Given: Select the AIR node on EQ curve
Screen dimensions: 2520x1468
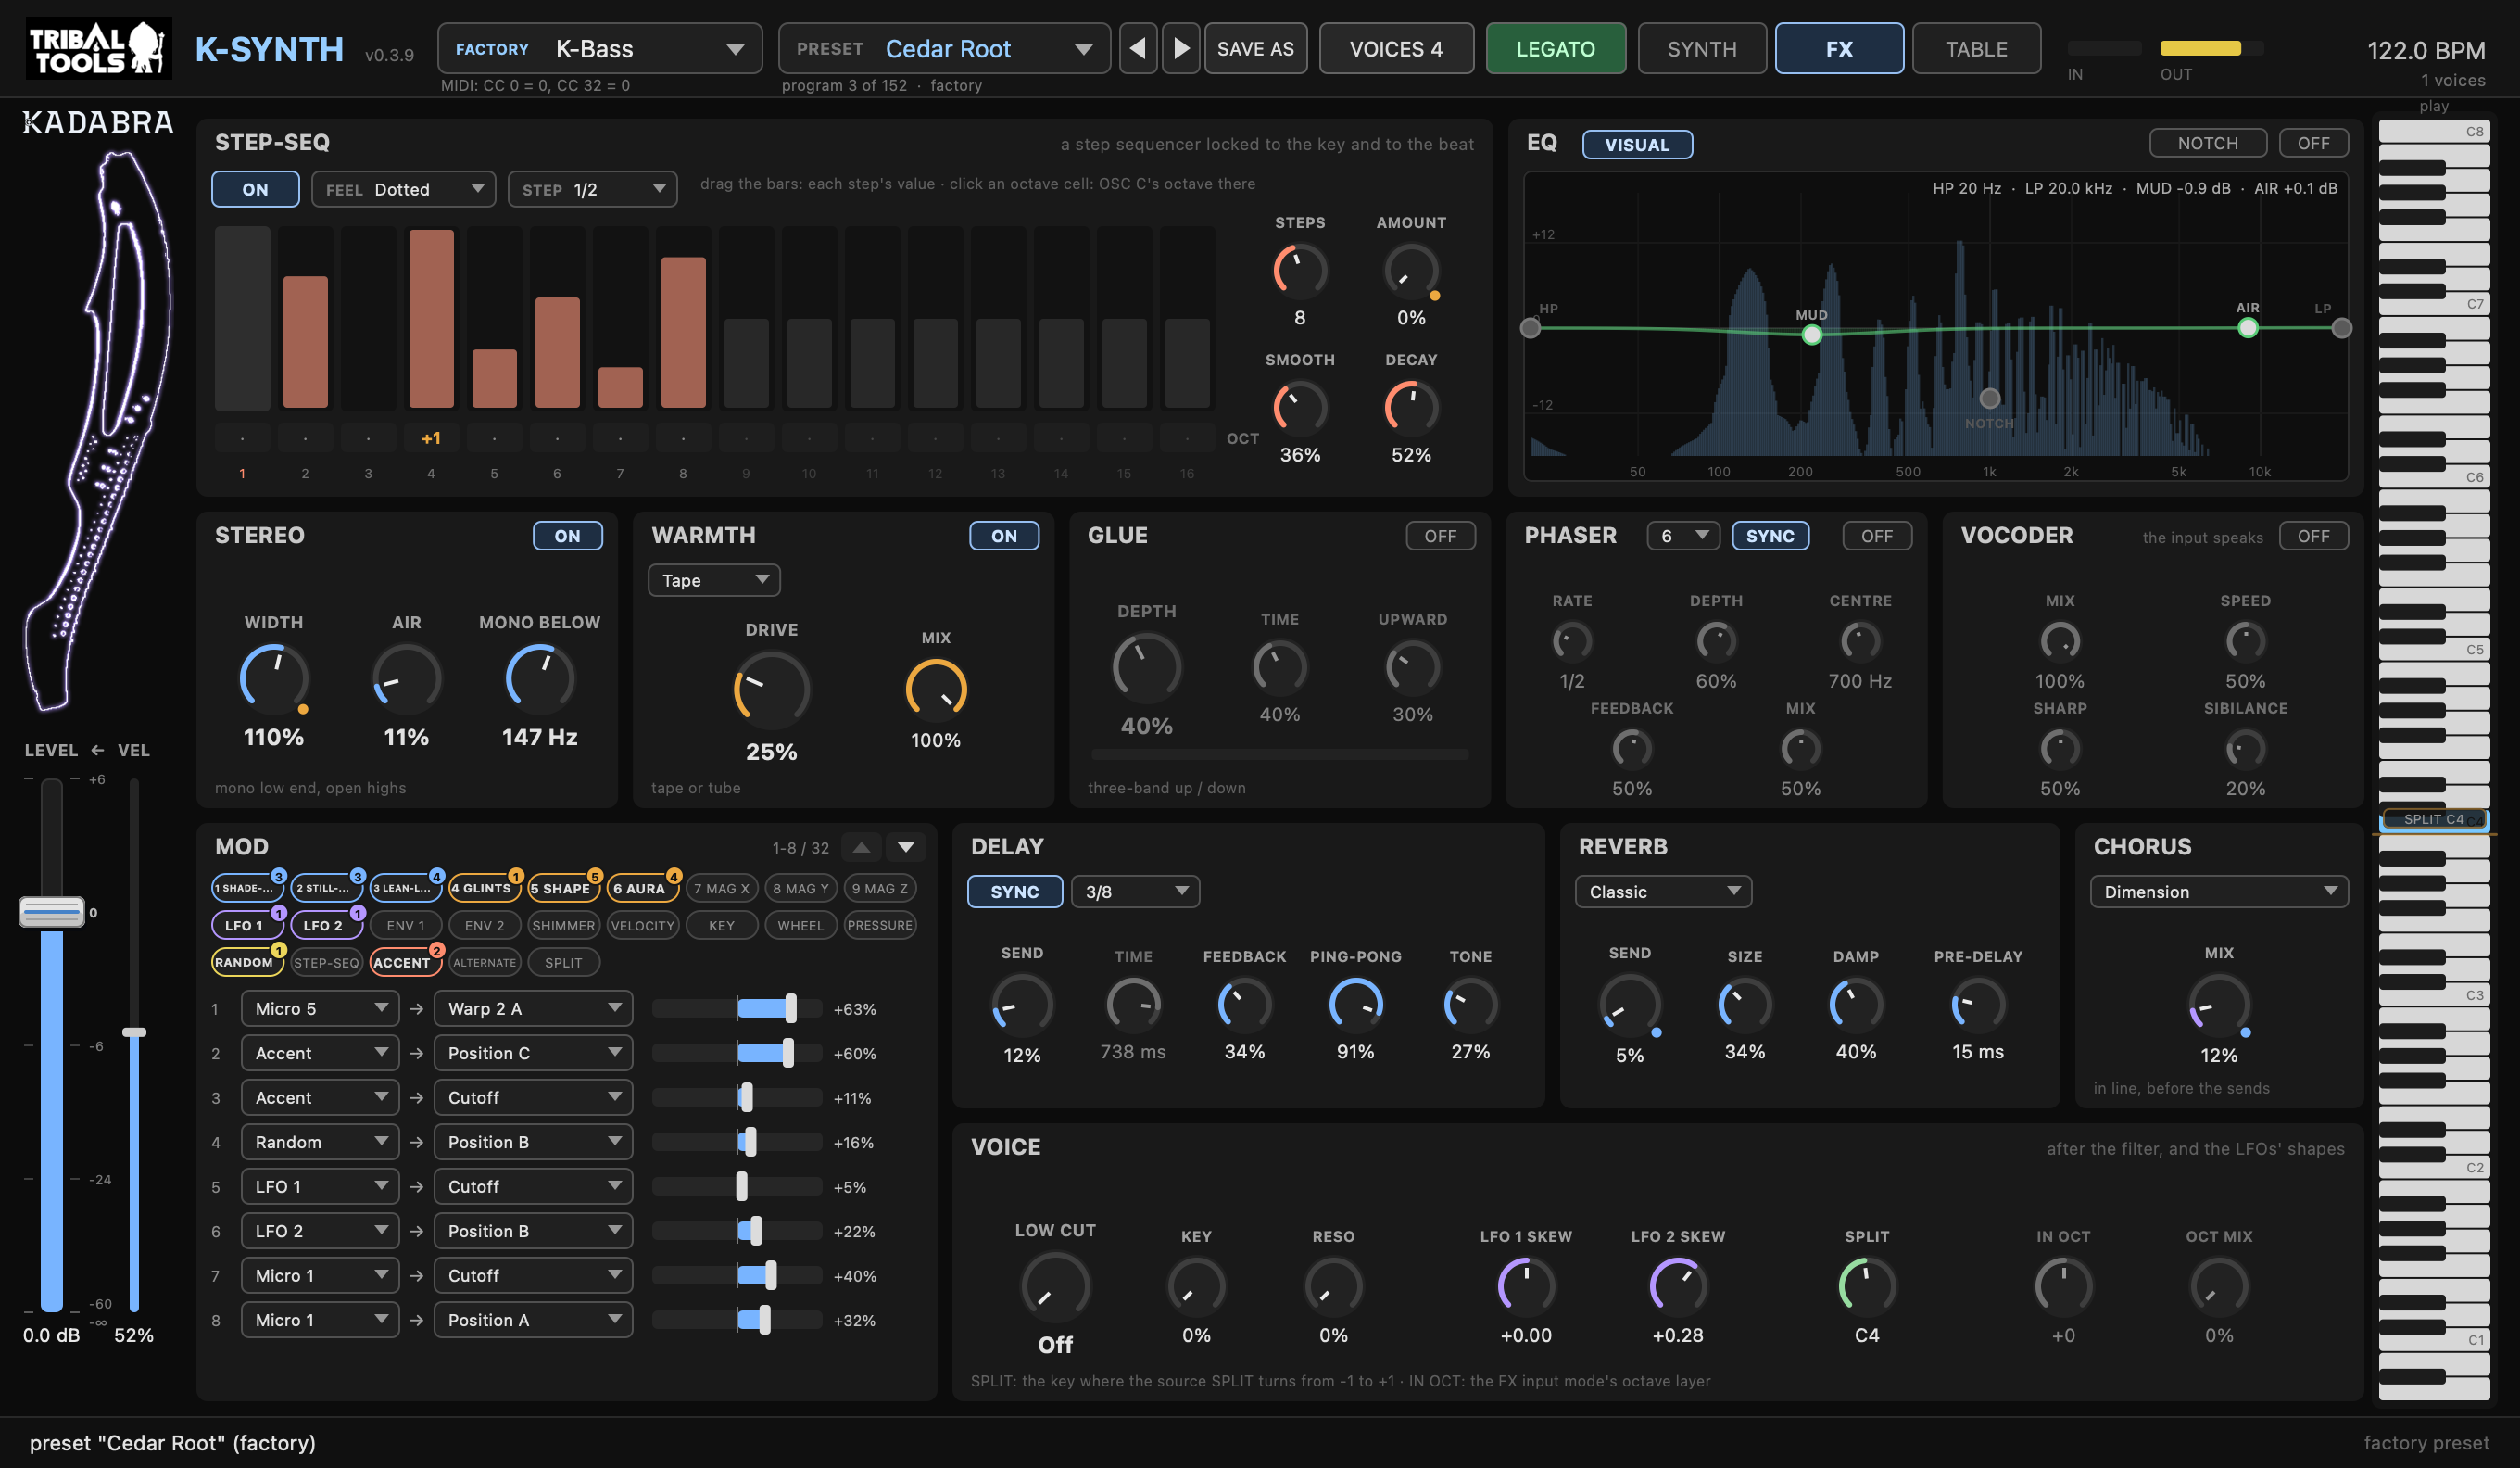Looking at the screenshot, I should tap(2247, 328).
